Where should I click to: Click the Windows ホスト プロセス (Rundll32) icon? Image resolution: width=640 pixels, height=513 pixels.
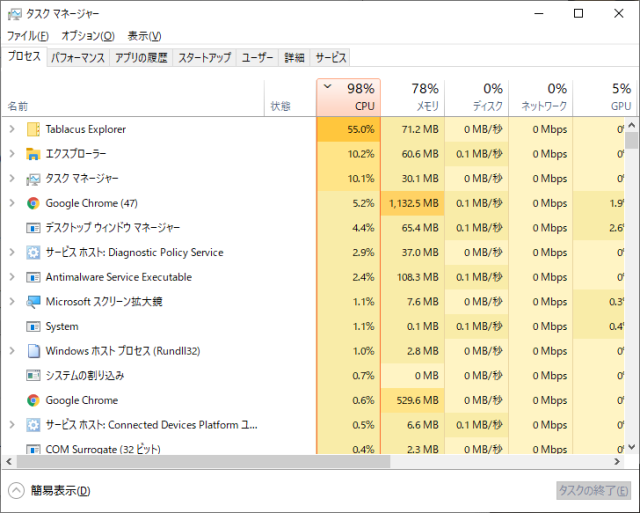pyautogui.click(x=33, y=351)
